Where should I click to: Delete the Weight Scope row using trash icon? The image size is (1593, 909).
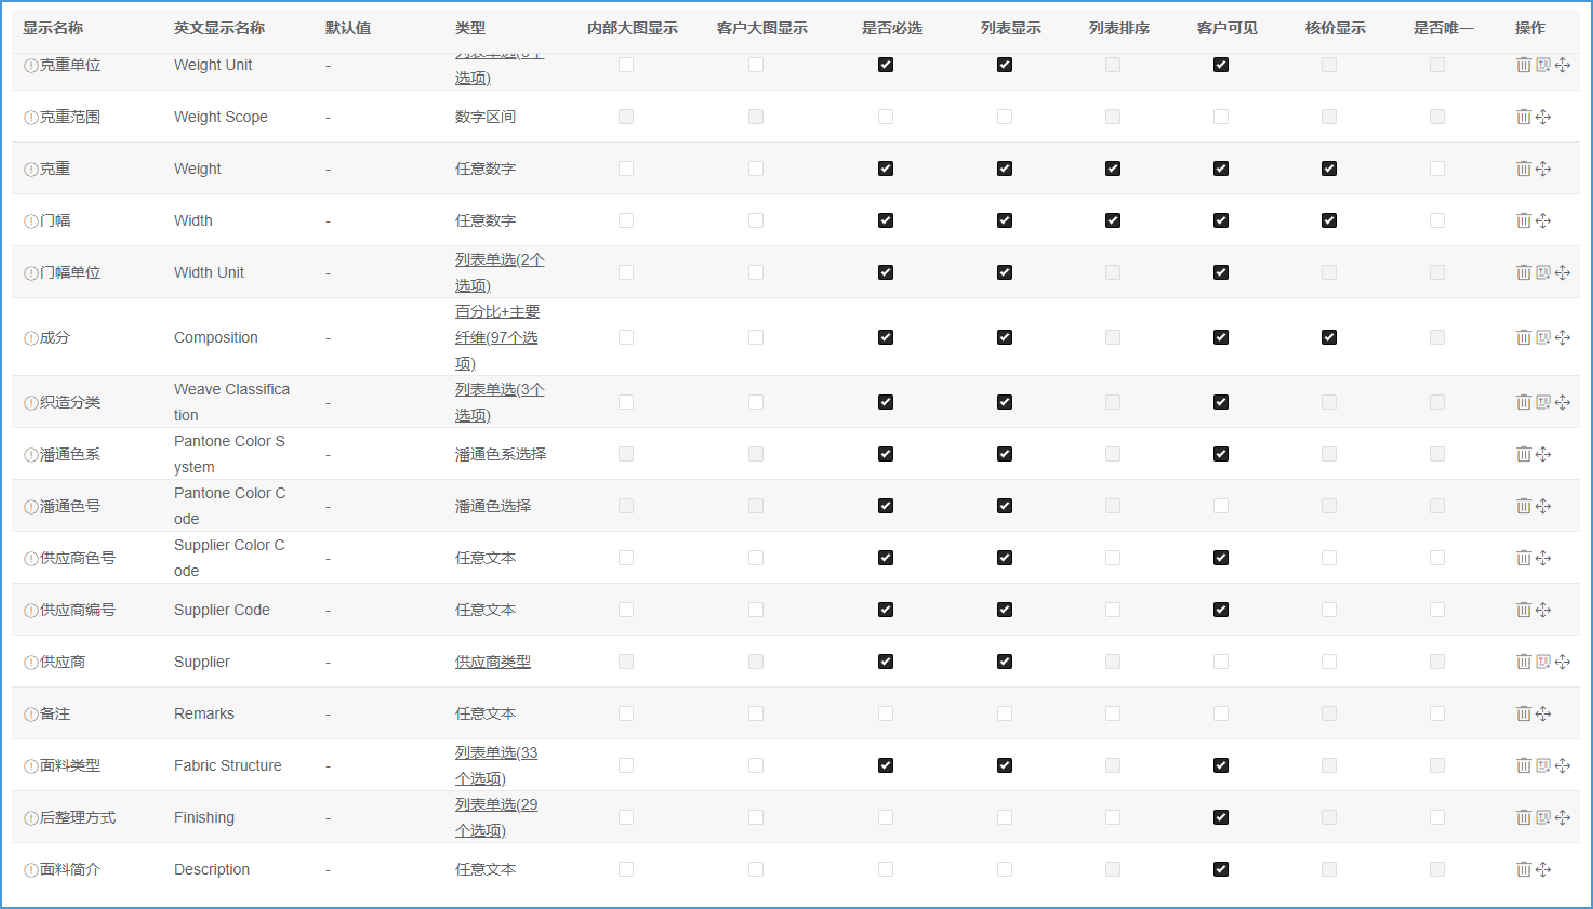coord(1523,117)
